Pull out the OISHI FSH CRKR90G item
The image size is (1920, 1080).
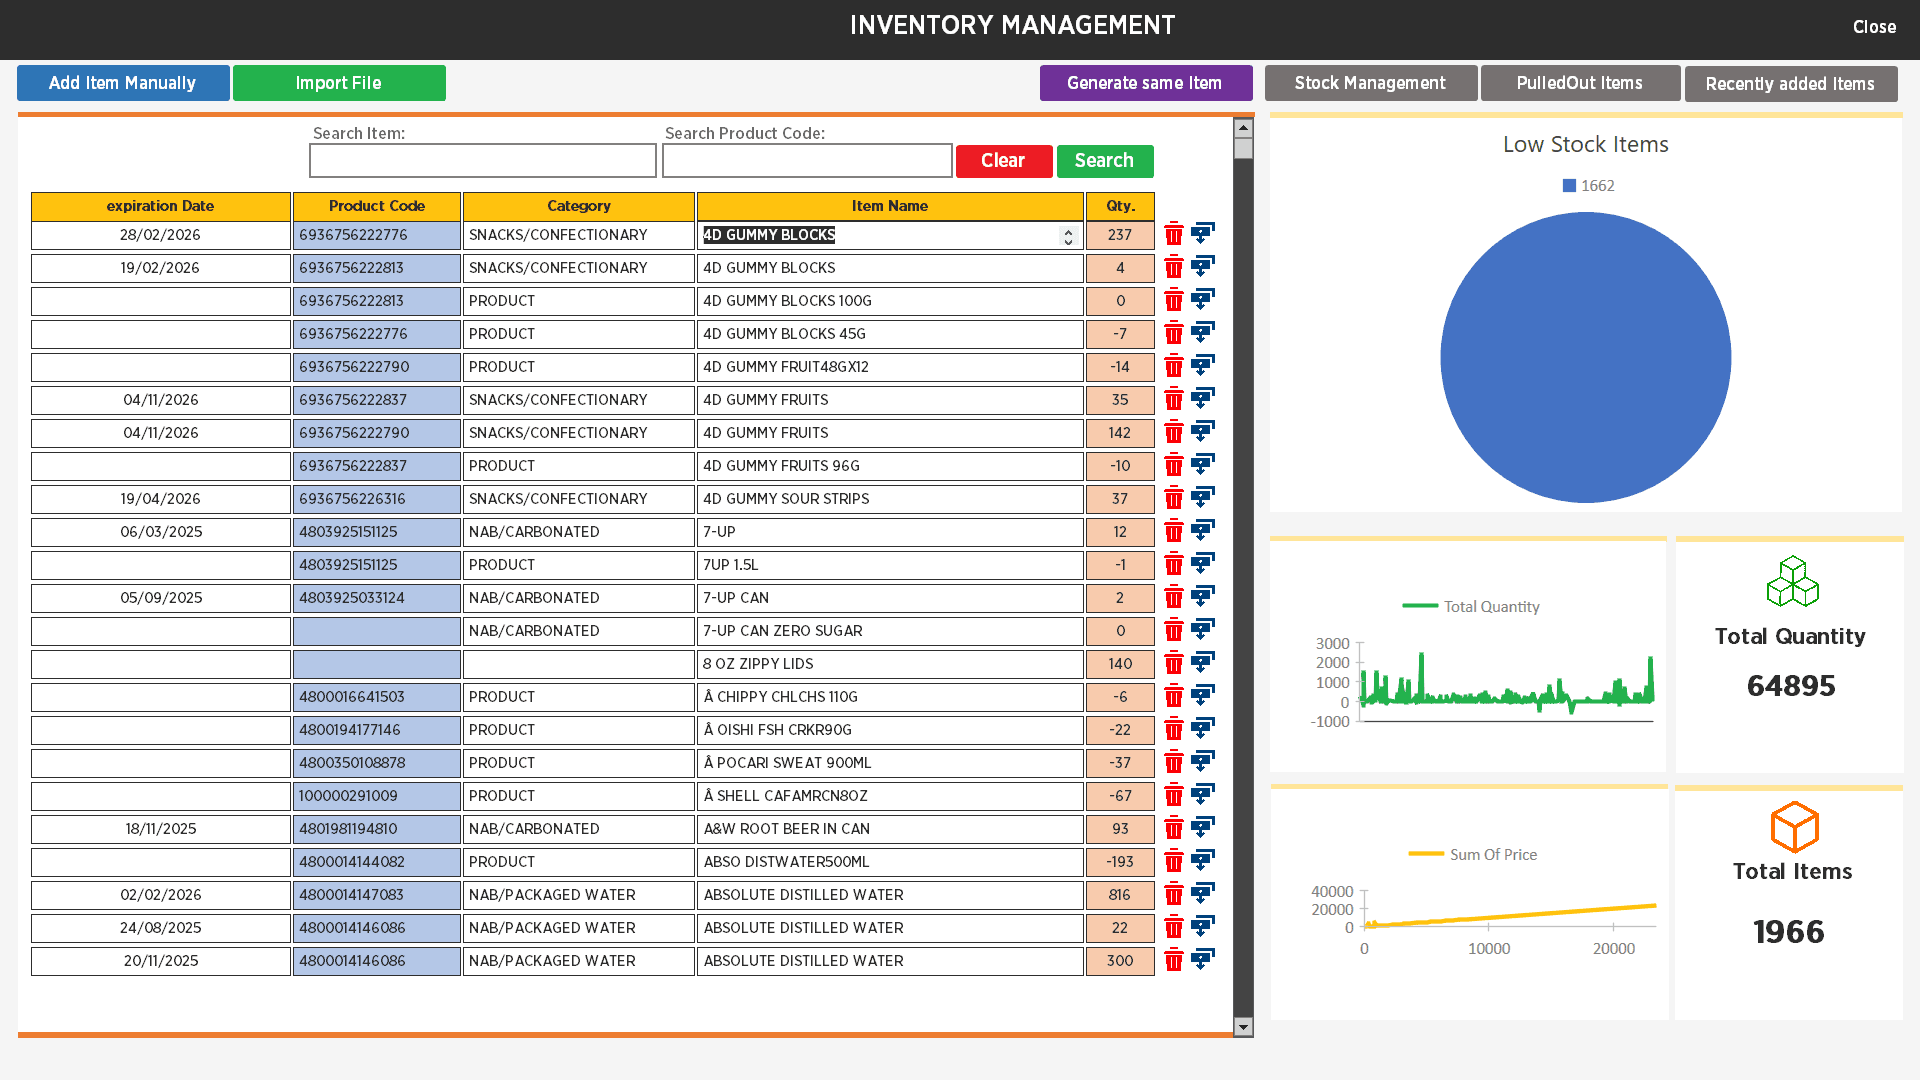[x=1203, y=729]
